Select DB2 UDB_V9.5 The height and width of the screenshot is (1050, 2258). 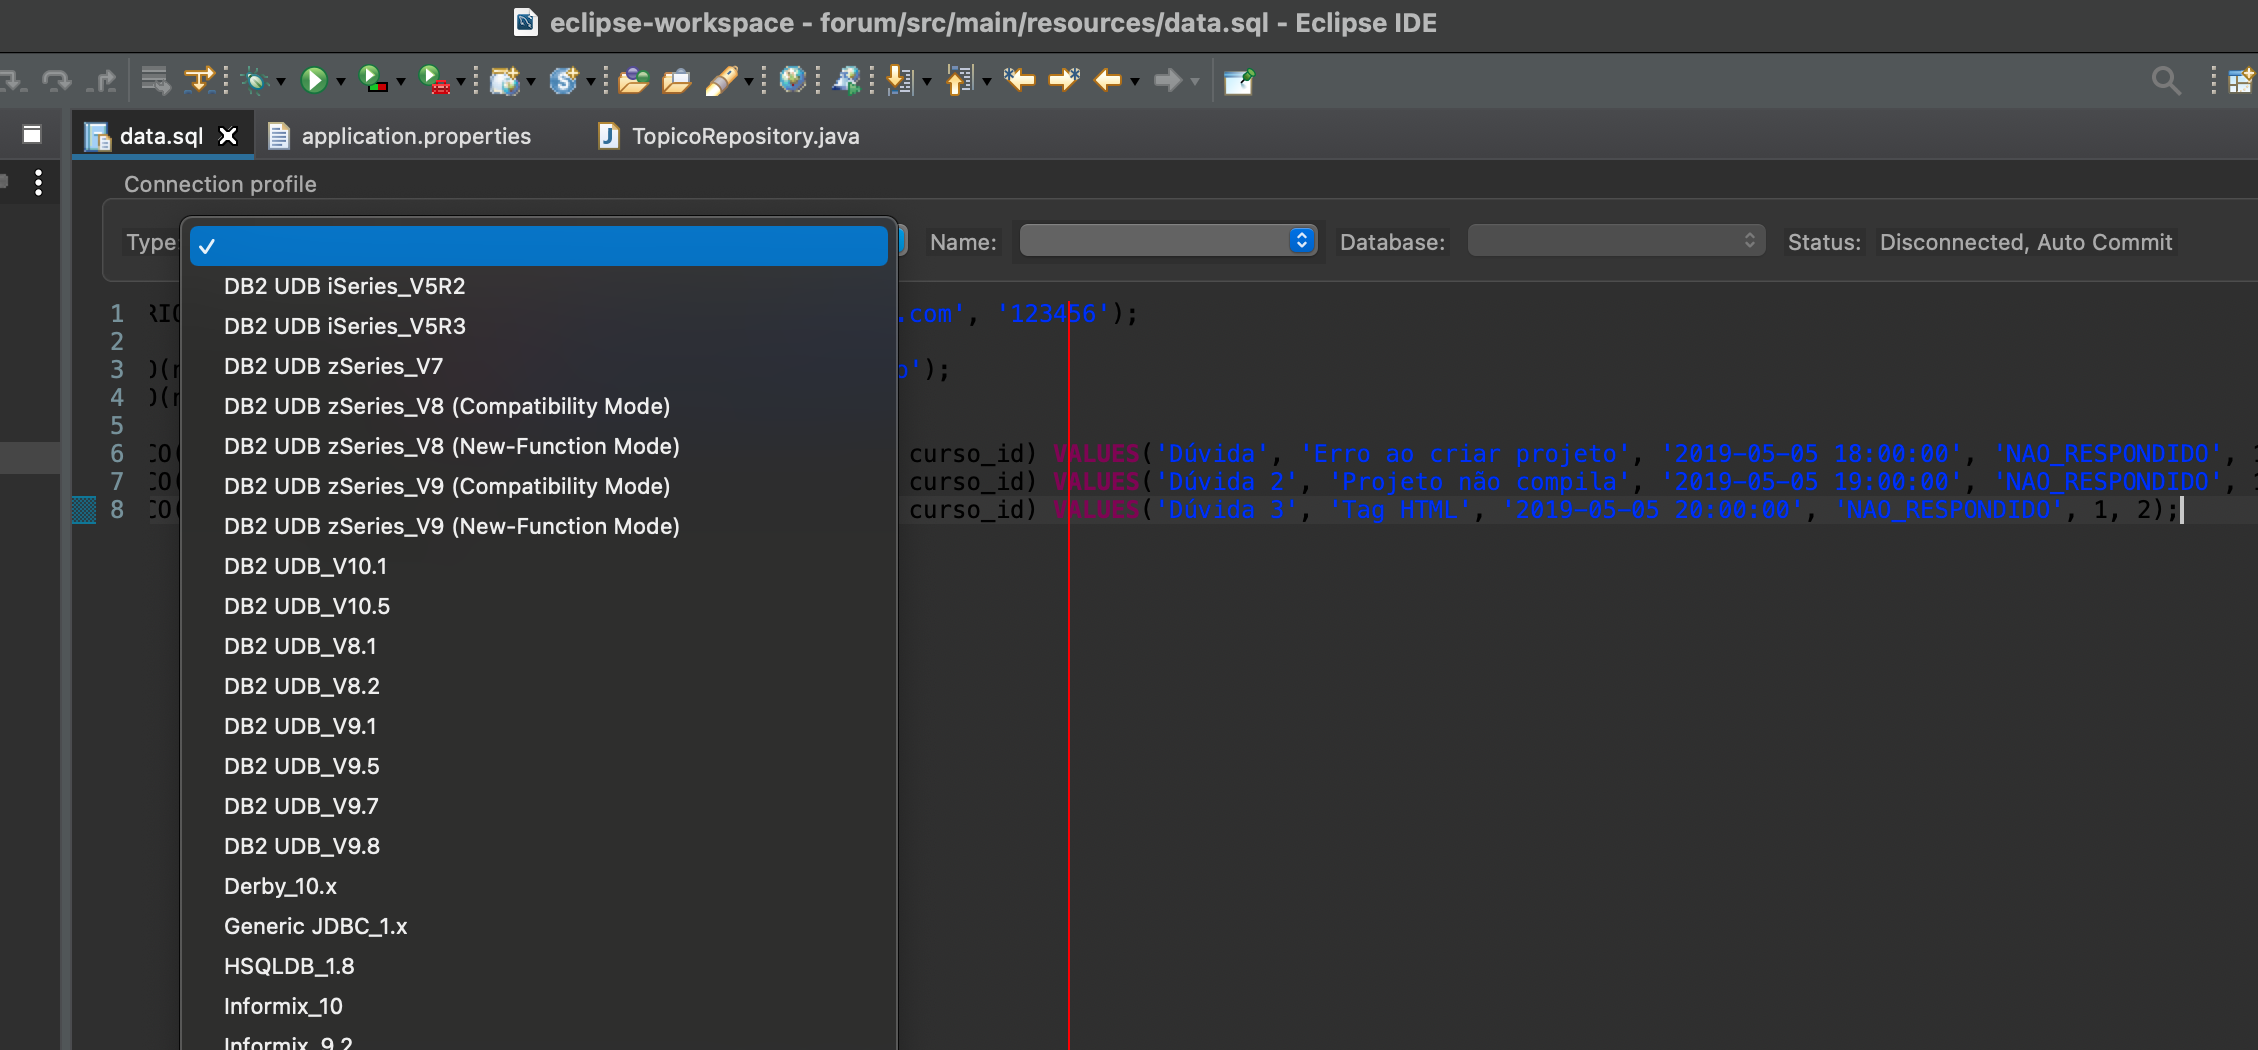click(539, 766)
